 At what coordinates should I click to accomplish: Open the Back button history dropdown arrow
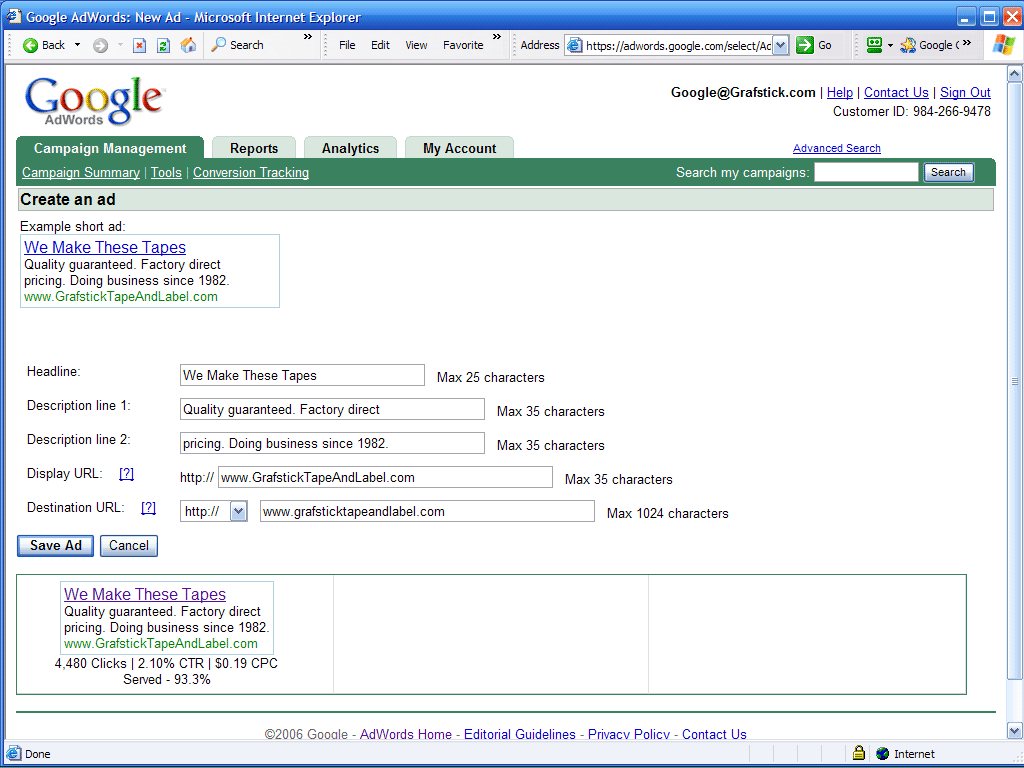(x=77, y=45)
